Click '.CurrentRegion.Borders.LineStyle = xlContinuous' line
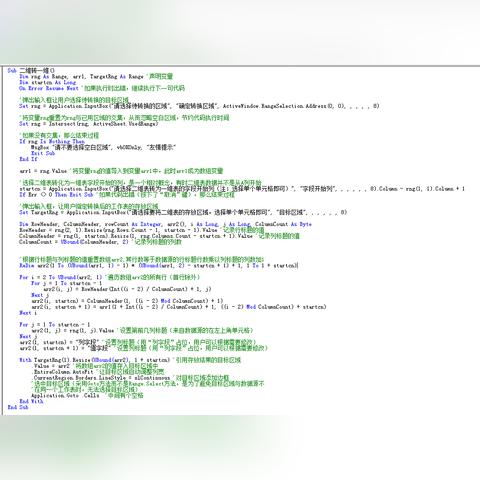Viewport: 480px width, 480px height. (x=131, y=378)
